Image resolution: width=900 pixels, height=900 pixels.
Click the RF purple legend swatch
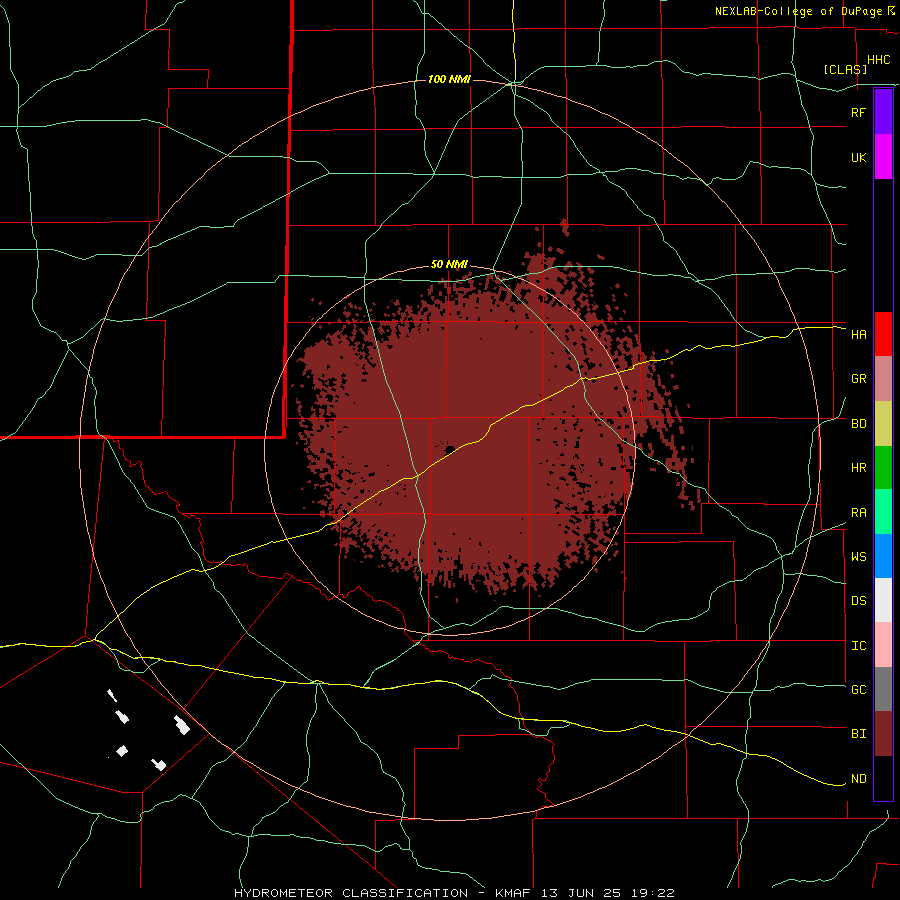[x=883, y=112]
